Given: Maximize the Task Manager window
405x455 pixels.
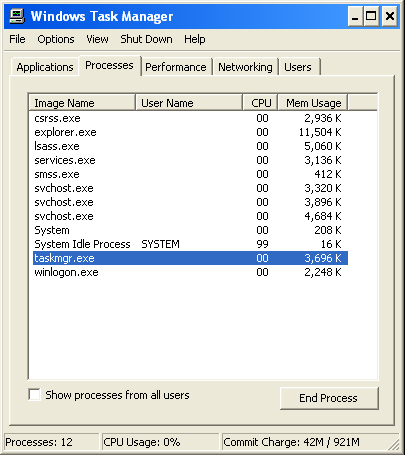Looking at the screenshot, I should tap(371, 16).
